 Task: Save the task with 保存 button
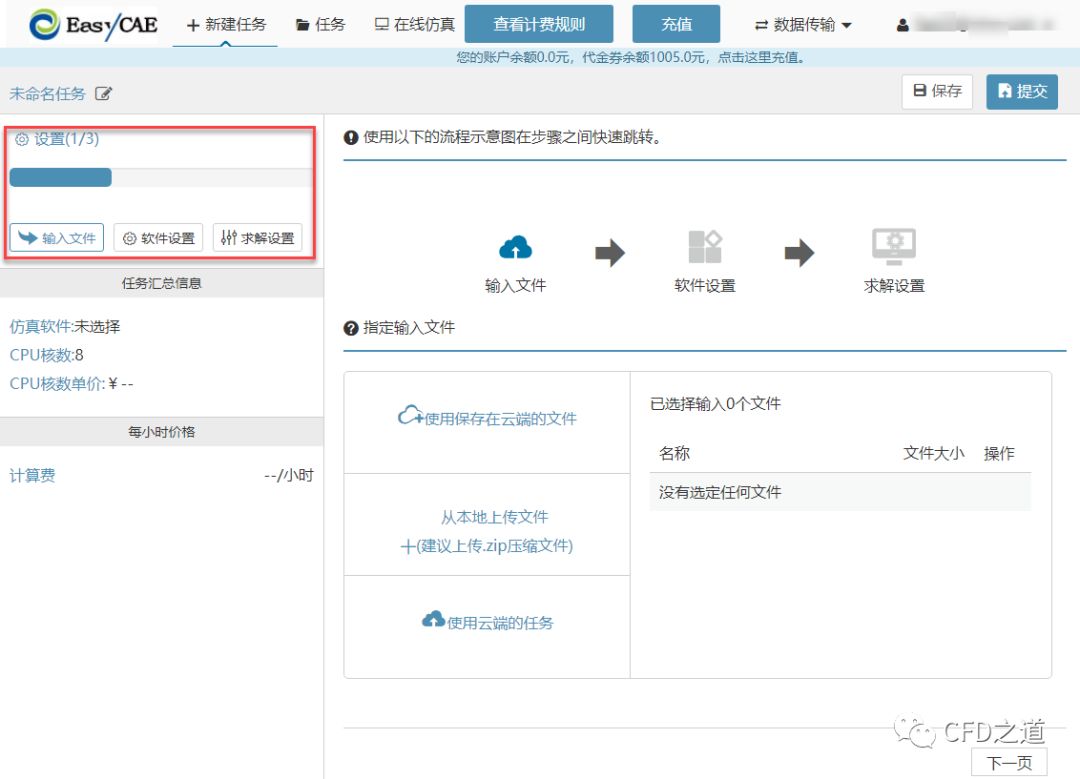(x=937, y=91)
